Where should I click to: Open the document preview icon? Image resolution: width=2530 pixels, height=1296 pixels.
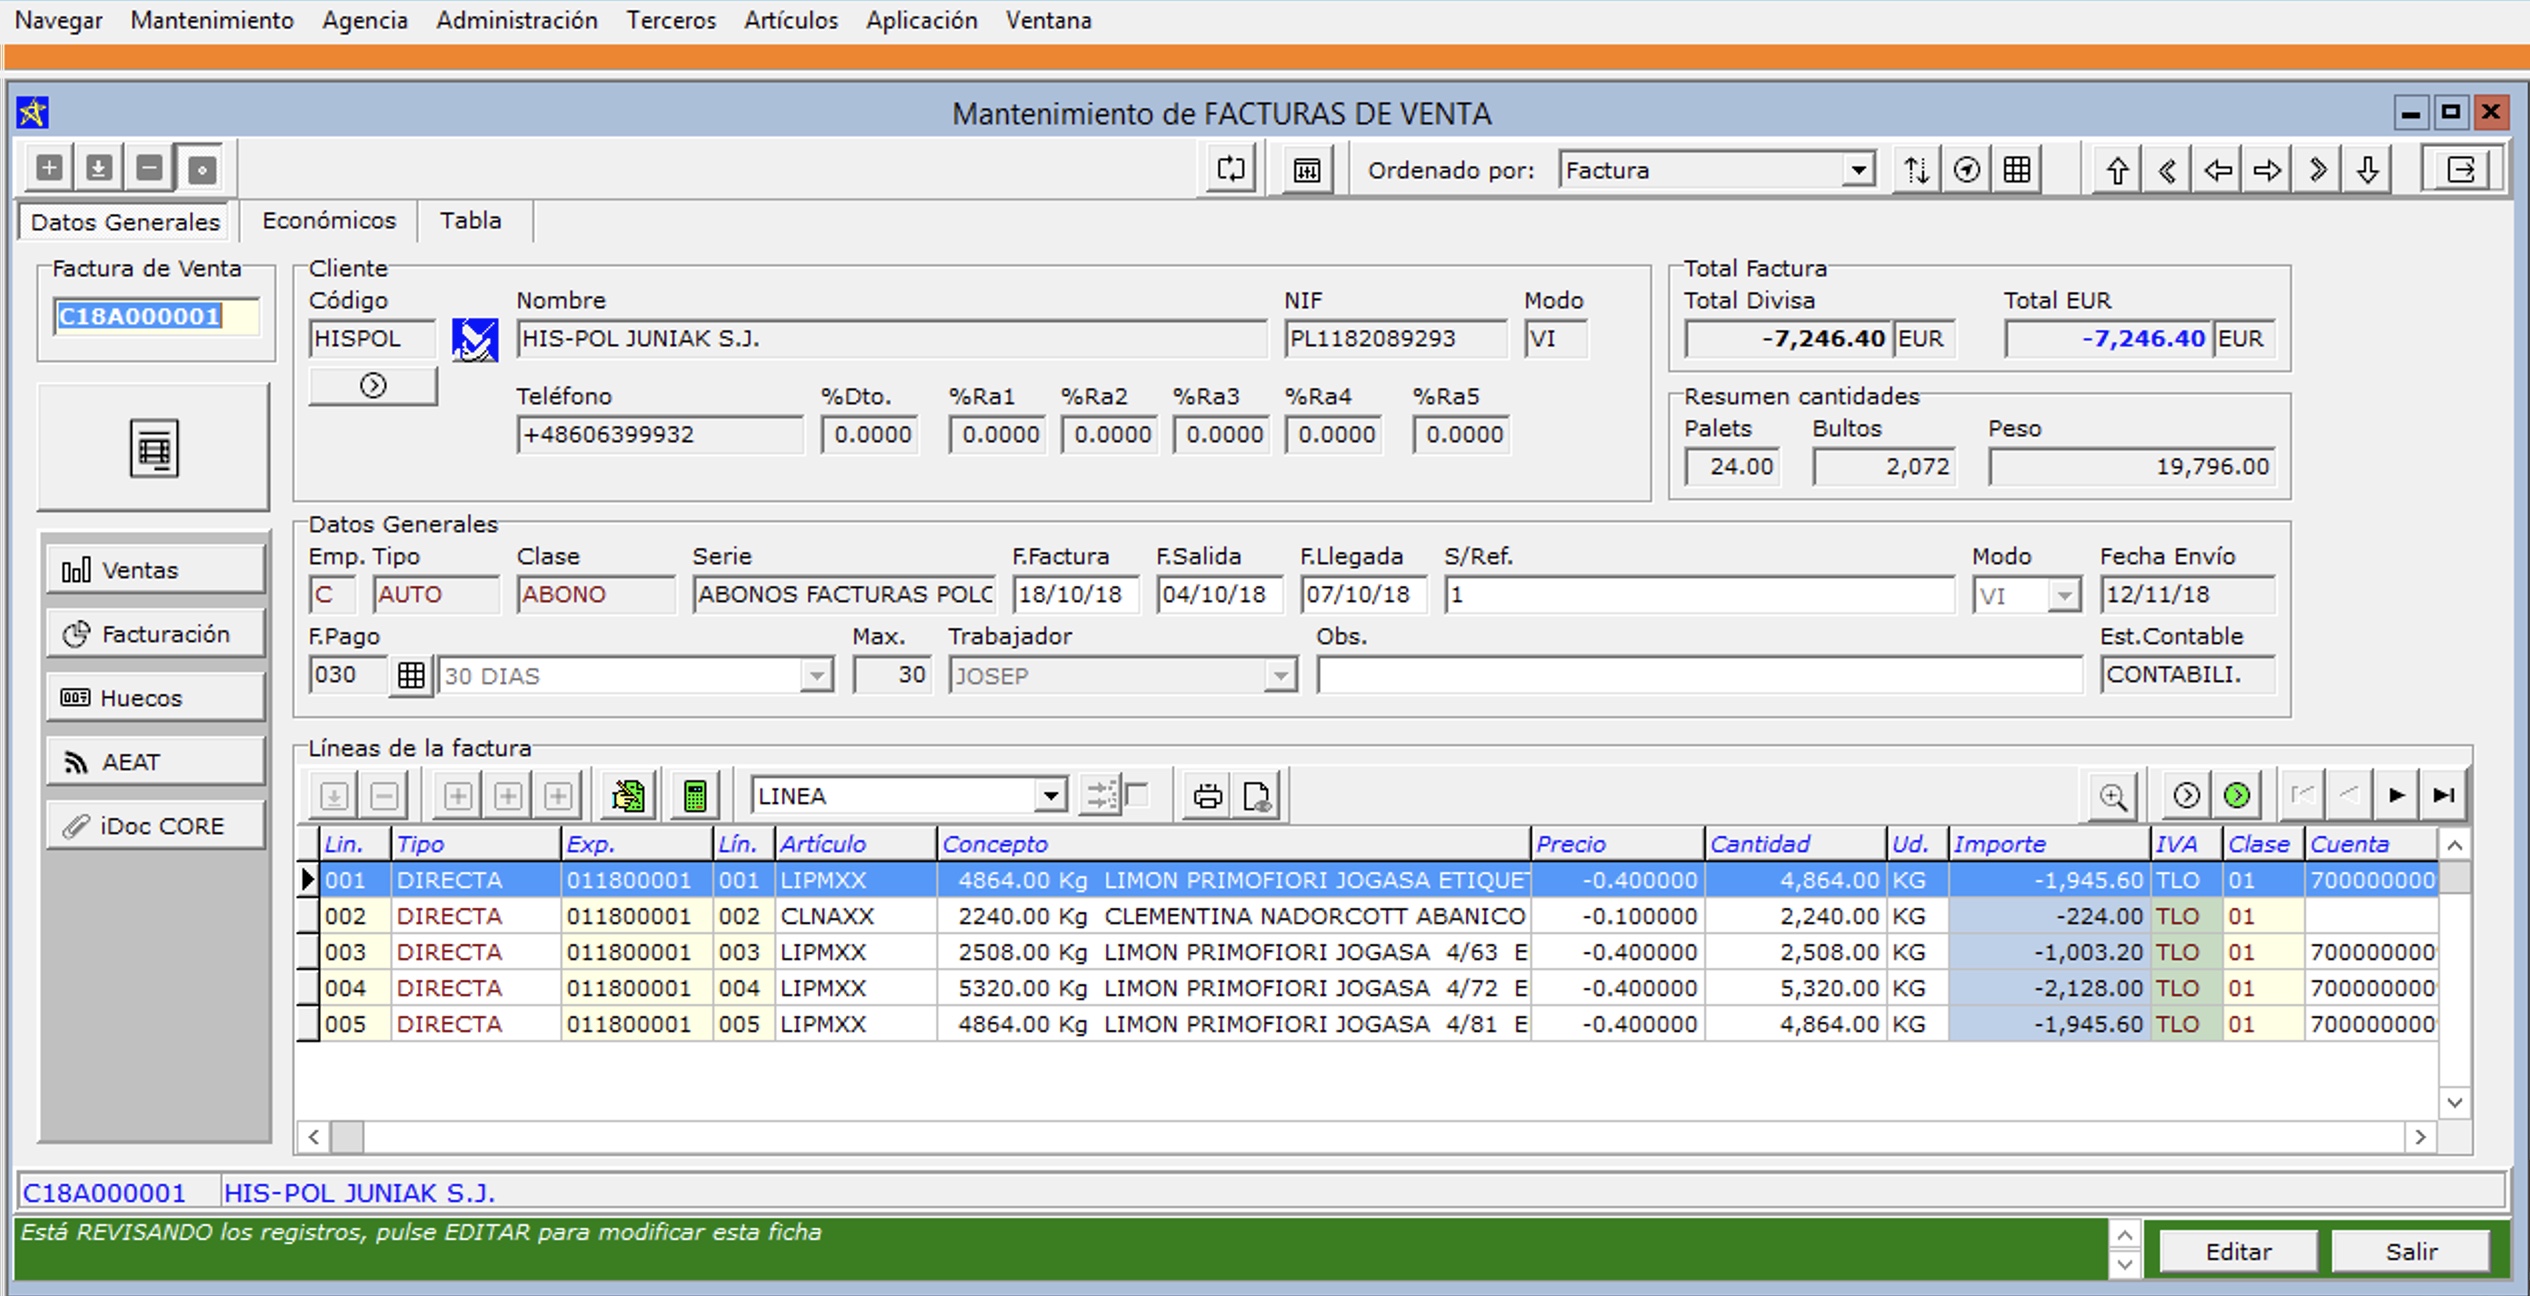(x=1257, y=796)
